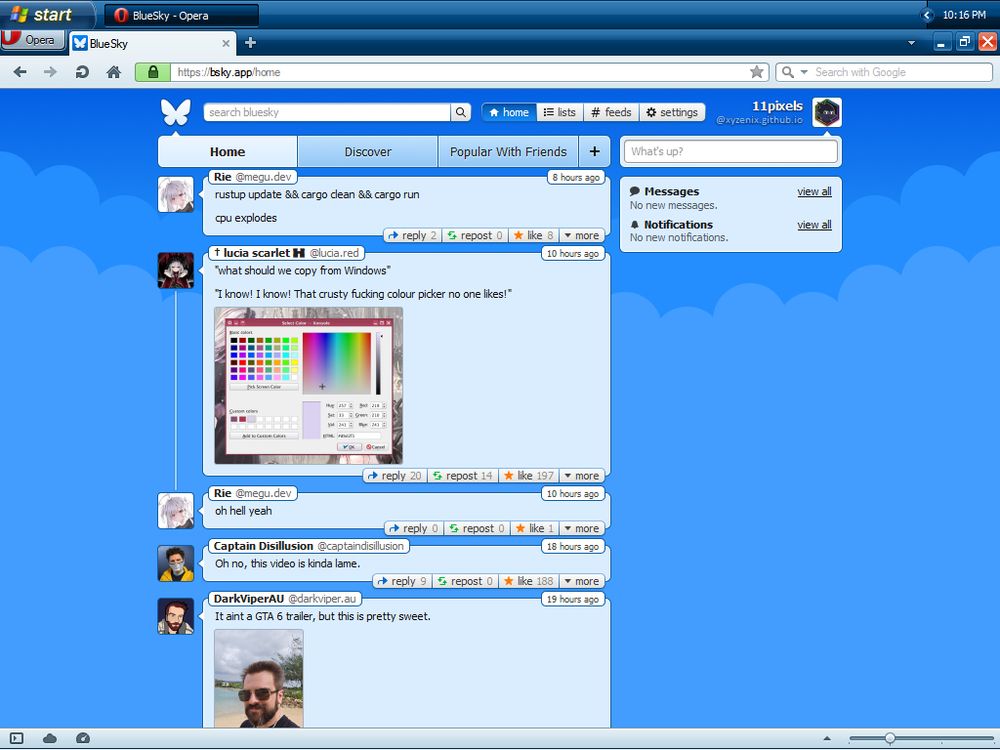Click the browser home icon

click(114, 72)
